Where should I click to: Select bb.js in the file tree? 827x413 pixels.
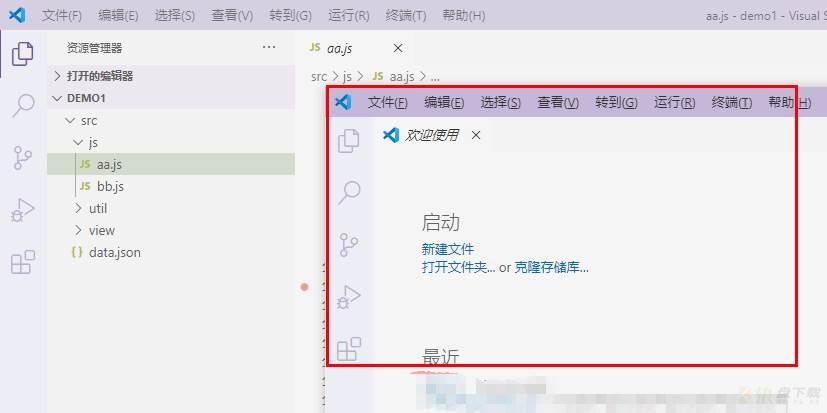[171, 187]
